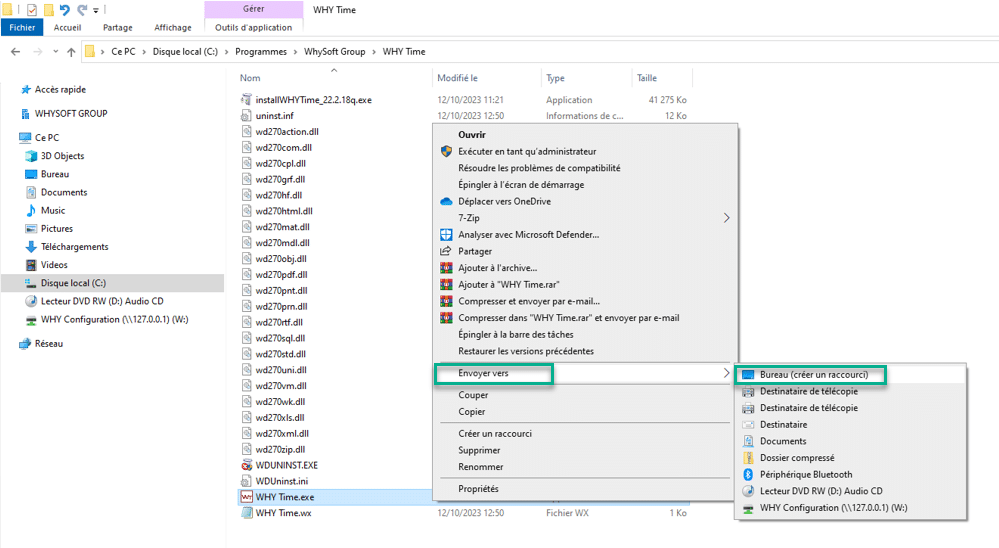Screen dimensions: 999x548
Task: Click the Redo icon in the title bar
Action: [x=82, y=10]
